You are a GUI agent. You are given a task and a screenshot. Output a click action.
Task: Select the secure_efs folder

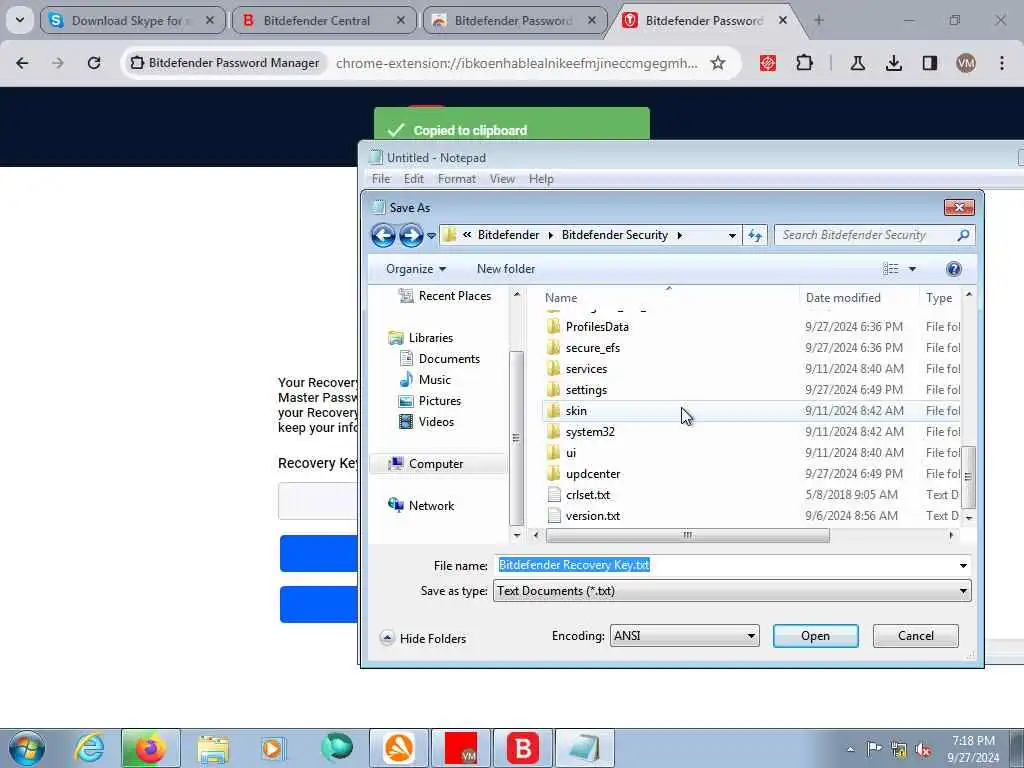(x=592, y=347)
